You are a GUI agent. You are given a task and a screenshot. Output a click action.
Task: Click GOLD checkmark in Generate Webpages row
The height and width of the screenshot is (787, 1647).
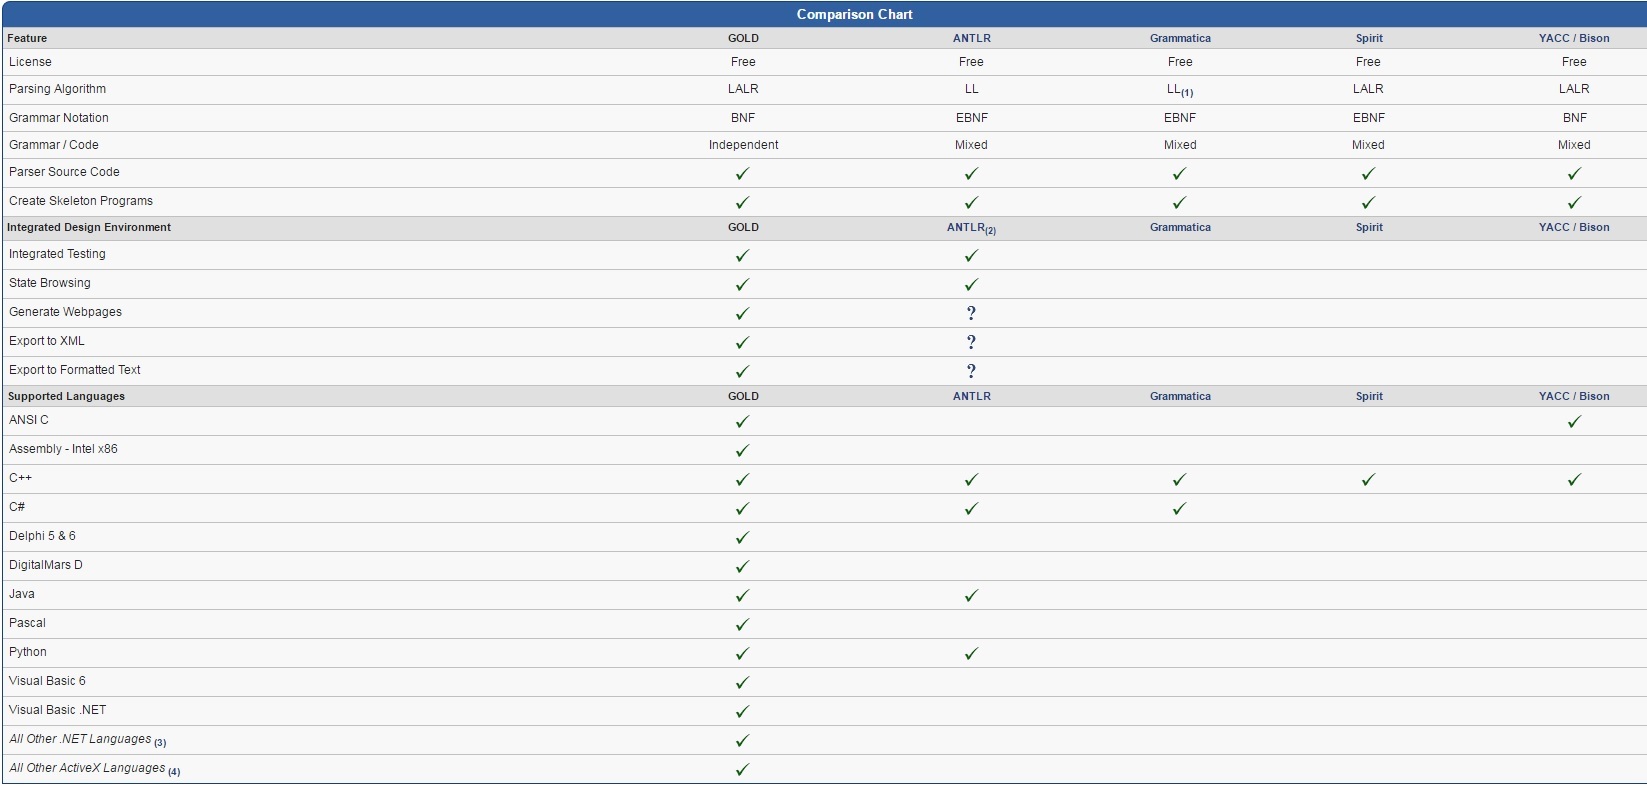pyautogui.click(x=742, y=314)
